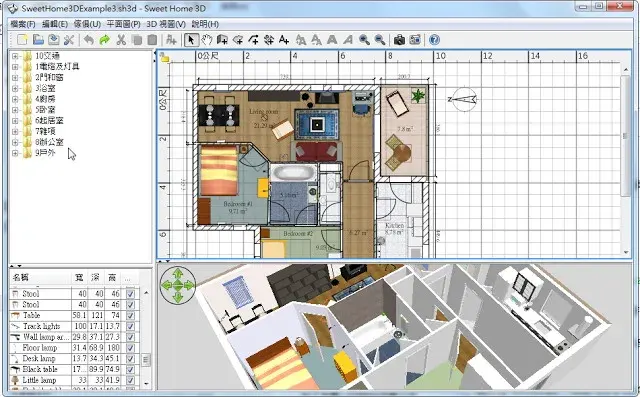Toggle visibility checkbox for Floor lamp
640x397 pixels.
[x=130, y=348]
